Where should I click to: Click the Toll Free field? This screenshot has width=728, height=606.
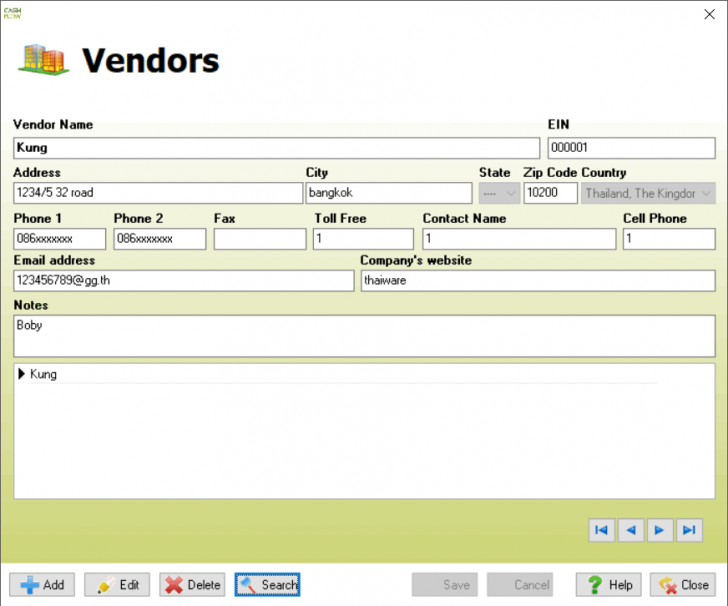pyautogui.click(x=363, y=239)
